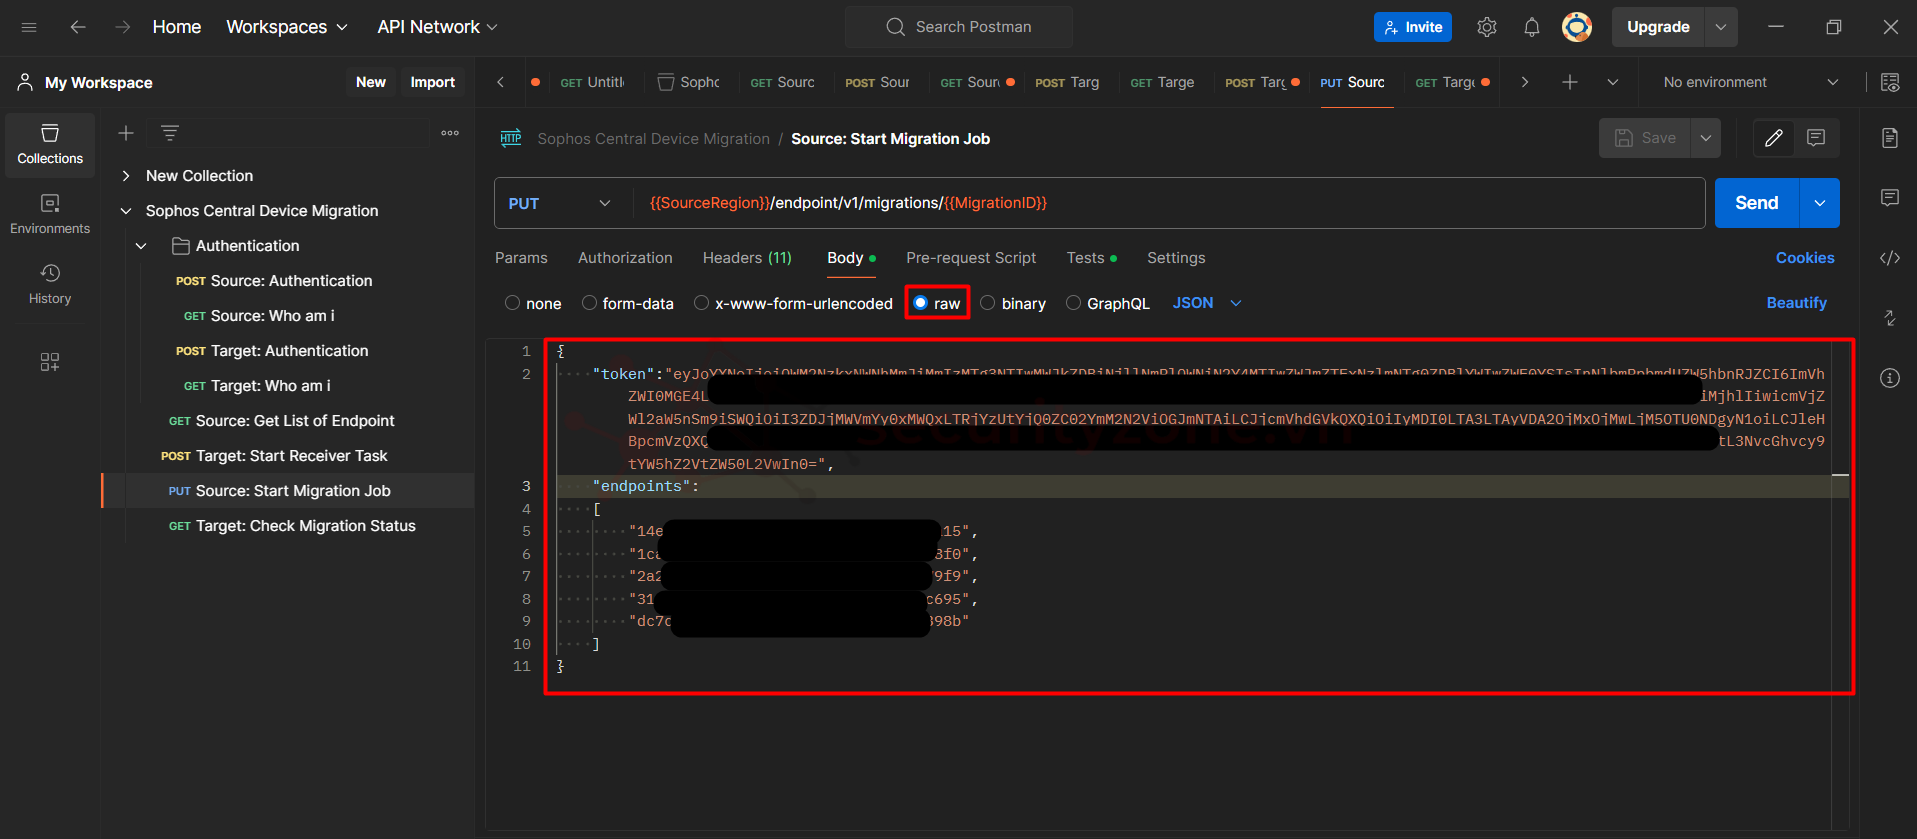The width and height of the screenshot is (1917, 839).
Task: Click the New button
Action: 371,82
